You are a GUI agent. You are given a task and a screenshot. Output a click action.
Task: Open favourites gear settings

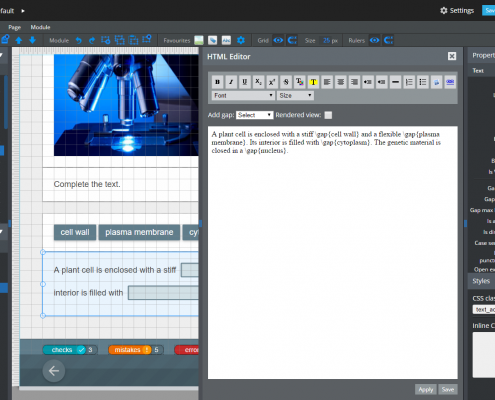click(x=241, y=40)
